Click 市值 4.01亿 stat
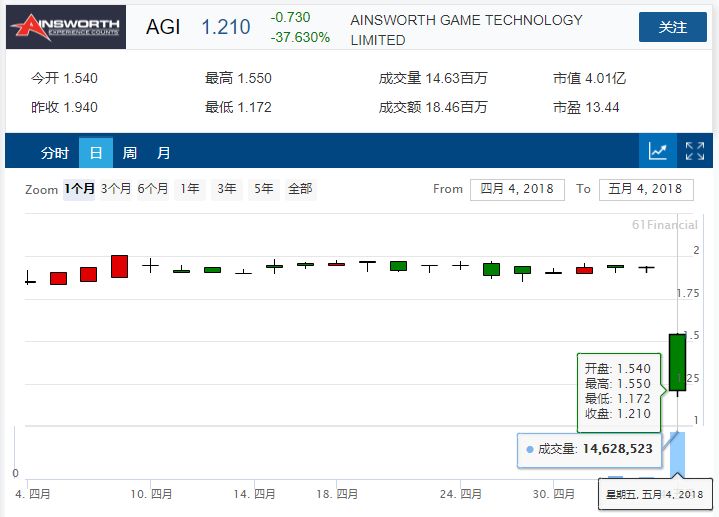The image size is (719, 517). point(589,78)
